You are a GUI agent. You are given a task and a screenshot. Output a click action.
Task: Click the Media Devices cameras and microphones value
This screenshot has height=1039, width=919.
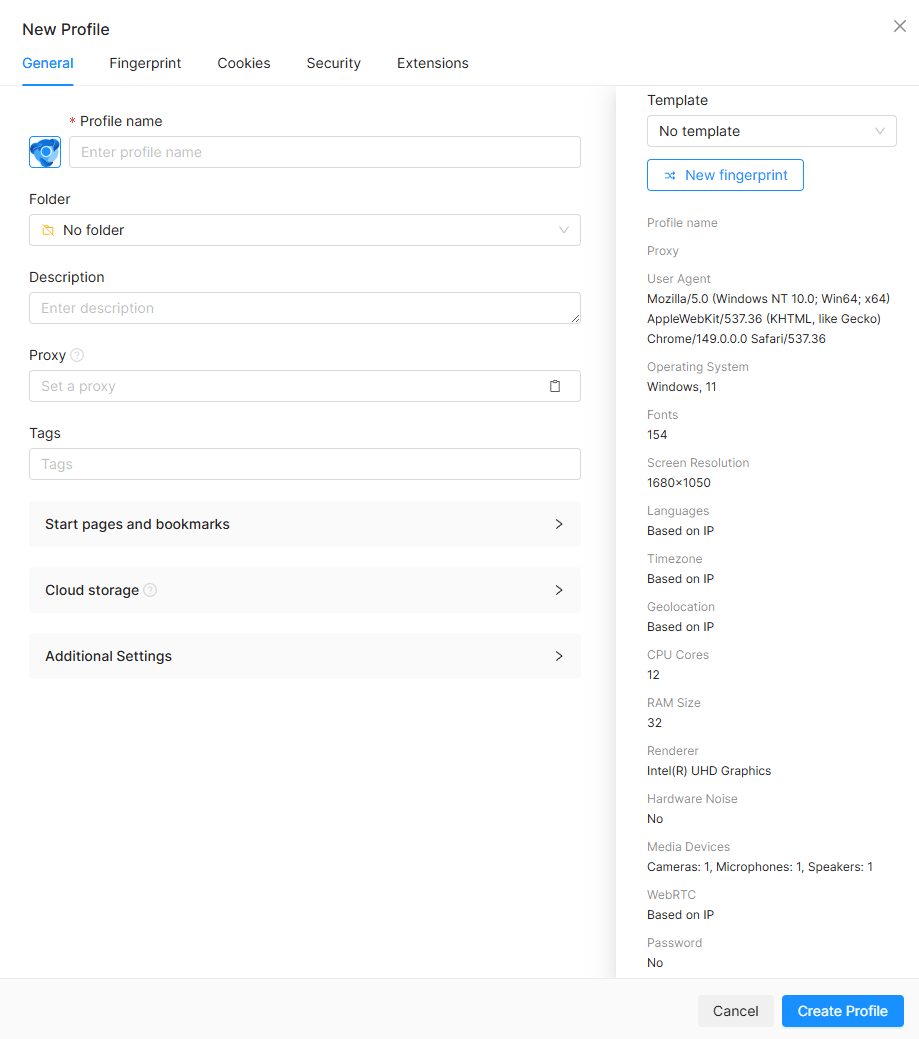[x=760, y=867]
